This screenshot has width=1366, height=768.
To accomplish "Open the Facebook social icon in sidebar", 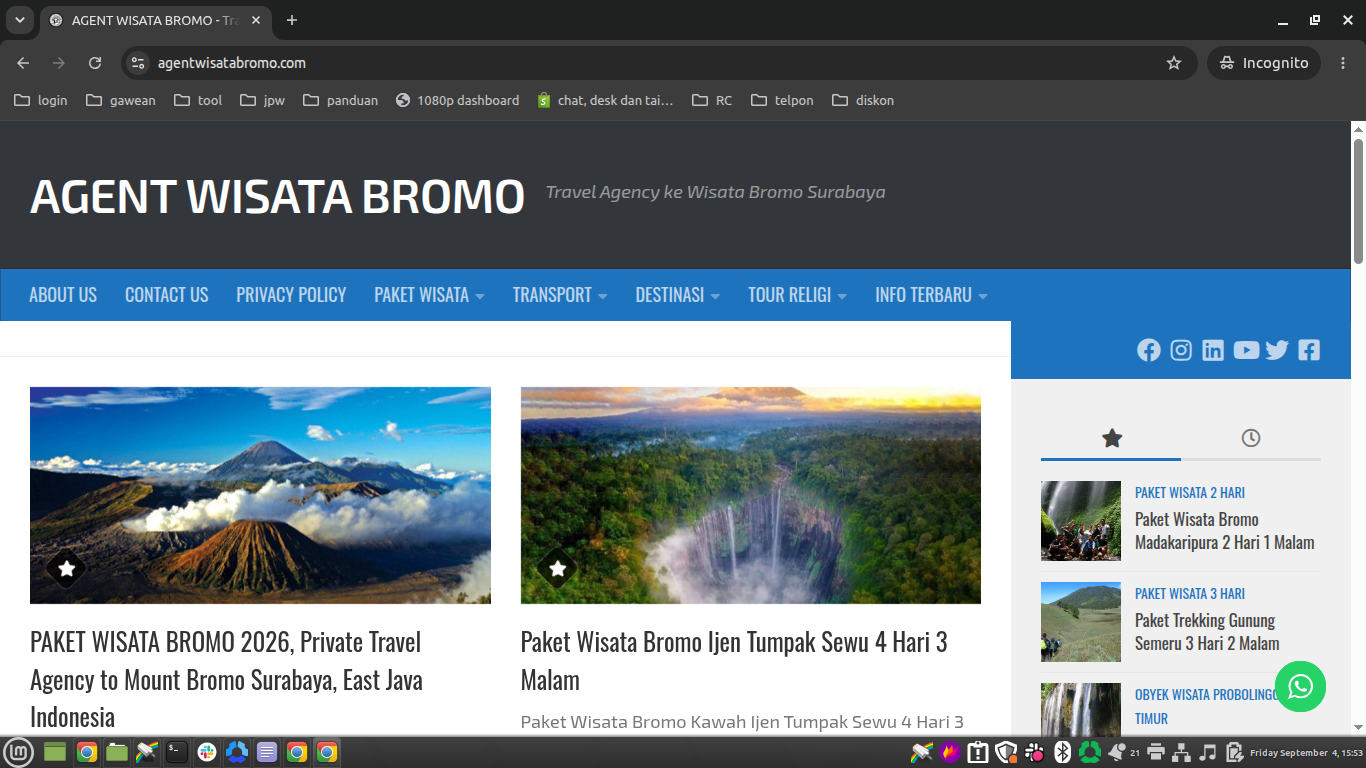I will pyautogui.click(x=1149, y=350).
